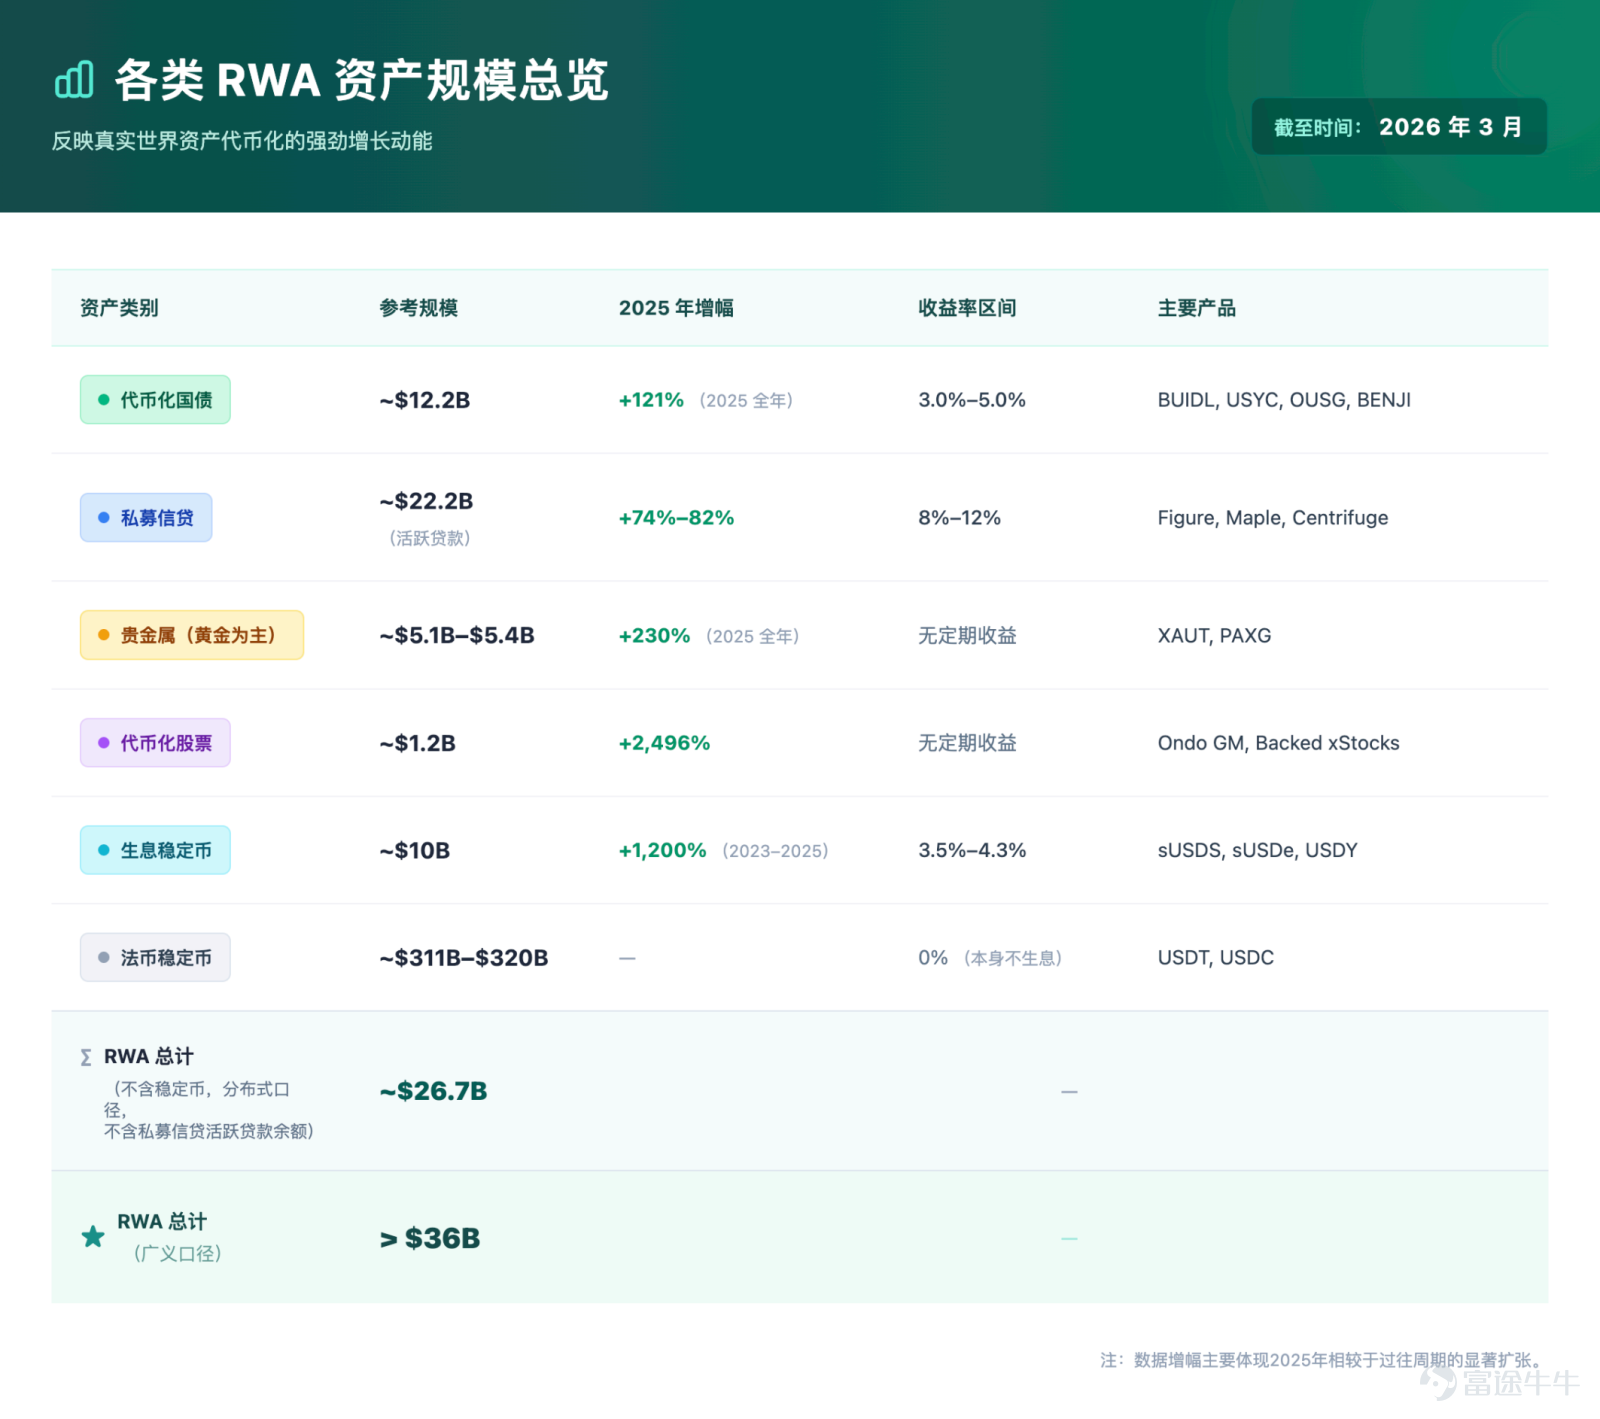Click the (活跃贷款) note under ~$22.2B
This screenshot has height=1419, width=1600.
[430, 538]
